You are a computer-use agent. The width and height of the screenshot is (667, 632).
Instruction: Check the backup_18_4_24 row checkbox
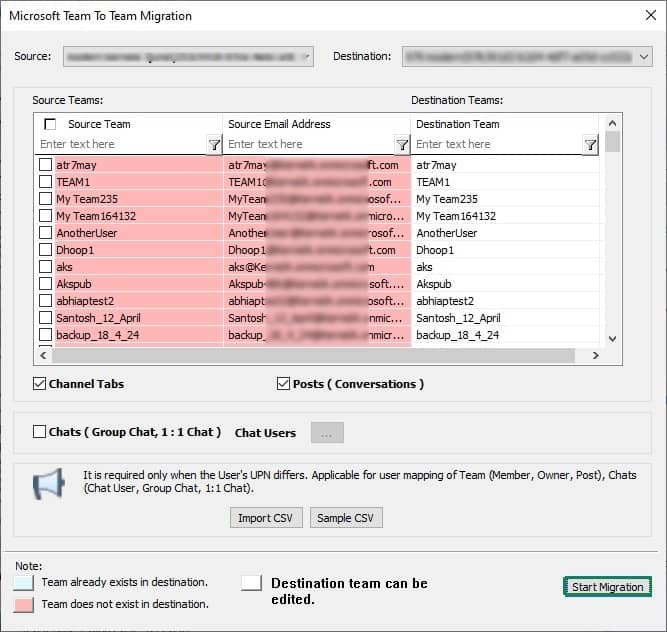coord(46,335)
